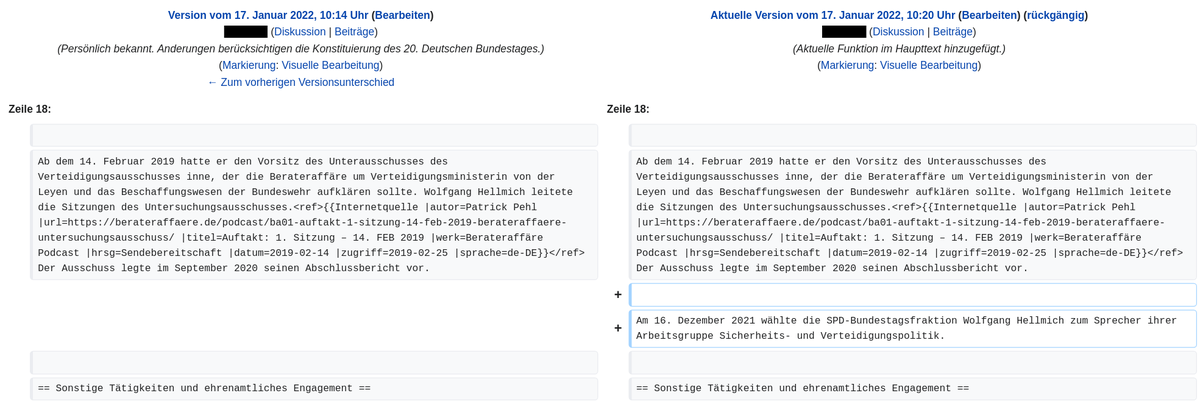The width and height of the screenshot is (1200, 404).
Task: Open Diskussion link under the 10:14 Uhr version
Action: coord(300,32)
